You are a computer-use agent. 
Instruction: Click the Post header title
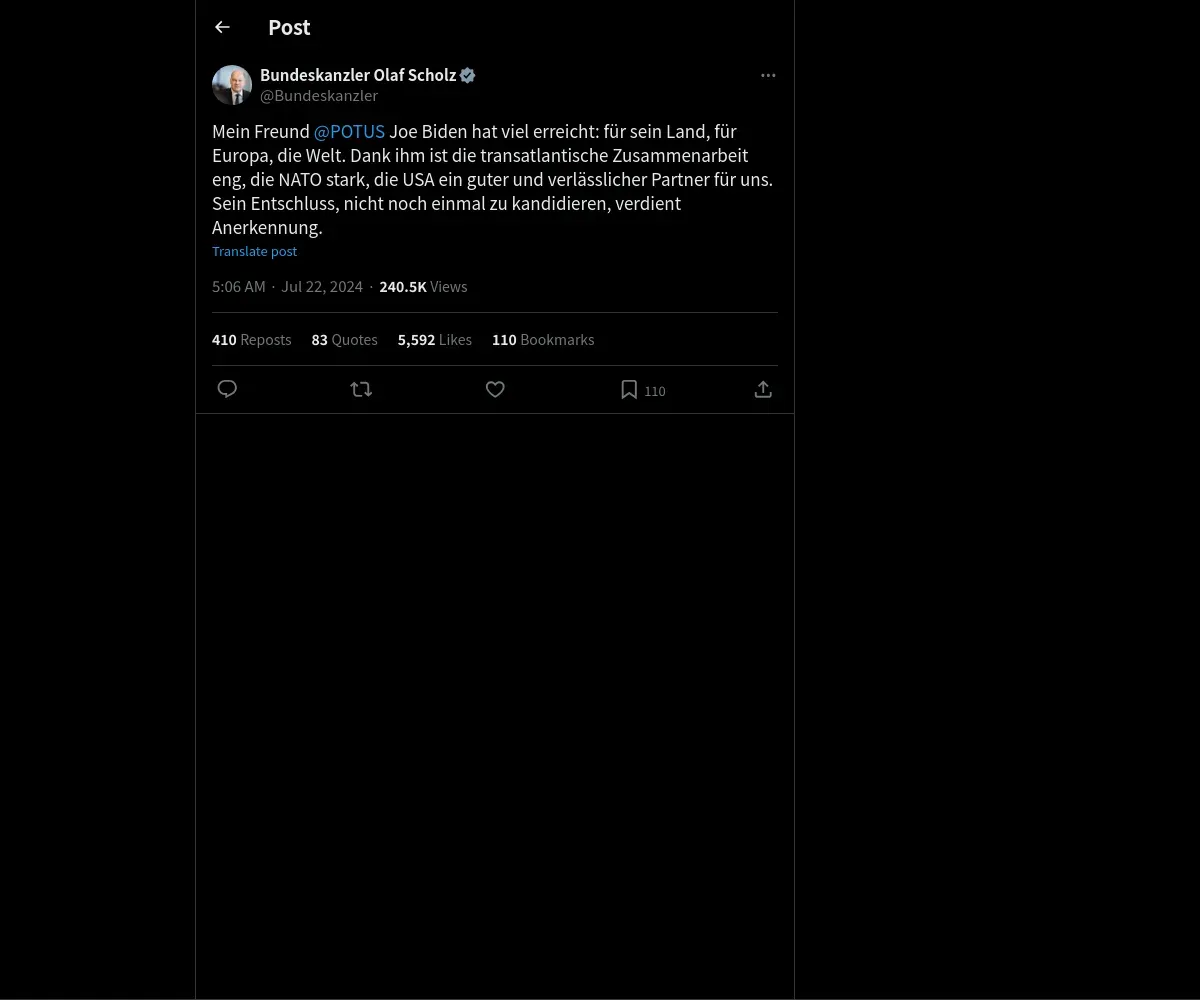click(289, 28)
